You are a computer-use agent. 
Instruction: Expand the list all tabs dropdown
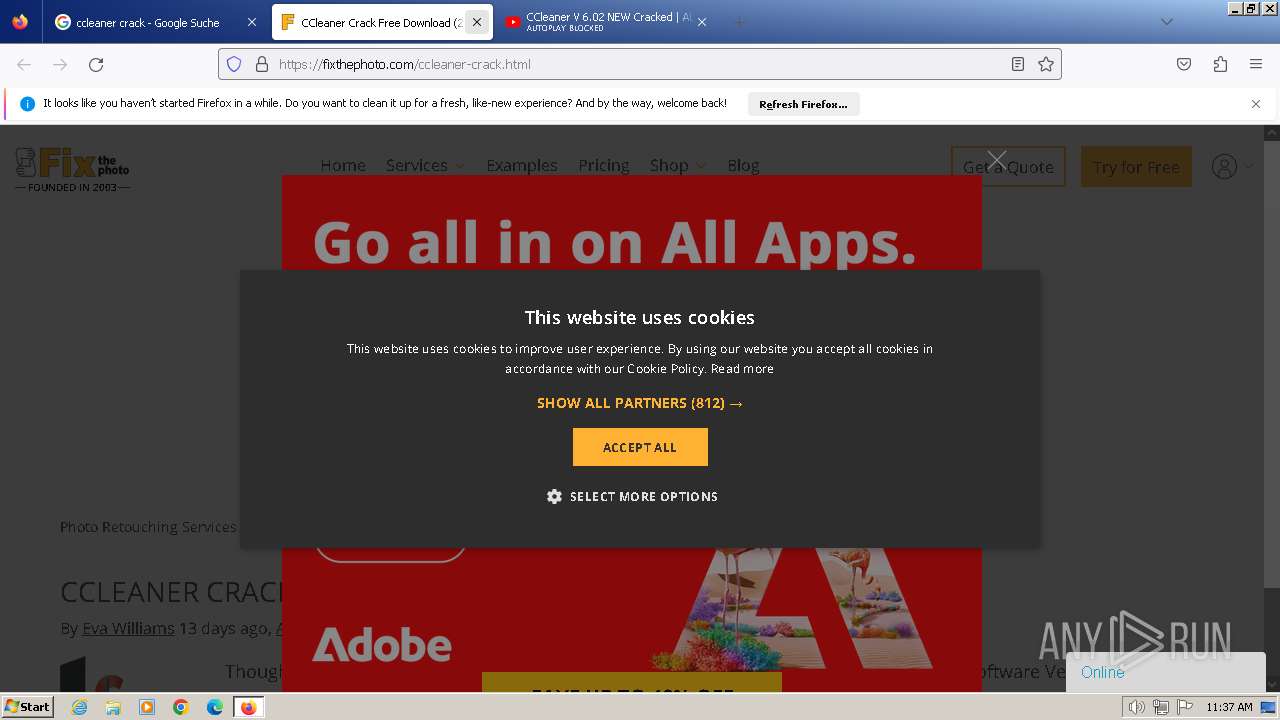pos(1166,22)
